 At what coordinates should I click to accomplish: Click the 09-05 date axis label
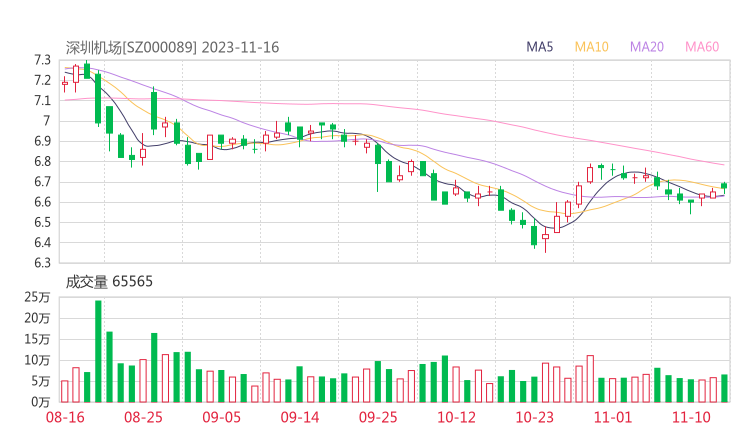click(221, 417)
